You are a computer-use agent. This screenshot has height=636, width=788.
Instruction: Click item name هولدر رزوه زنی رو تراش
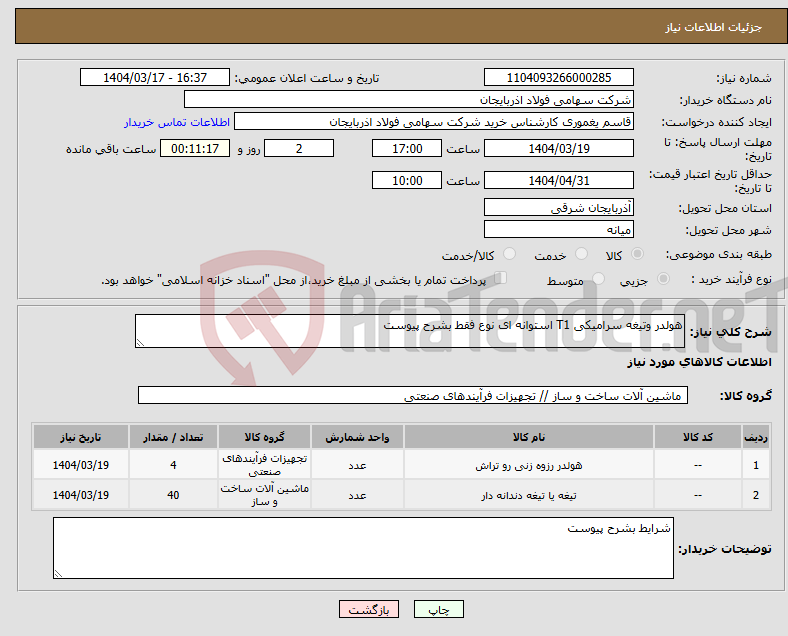tap(529, 466)
